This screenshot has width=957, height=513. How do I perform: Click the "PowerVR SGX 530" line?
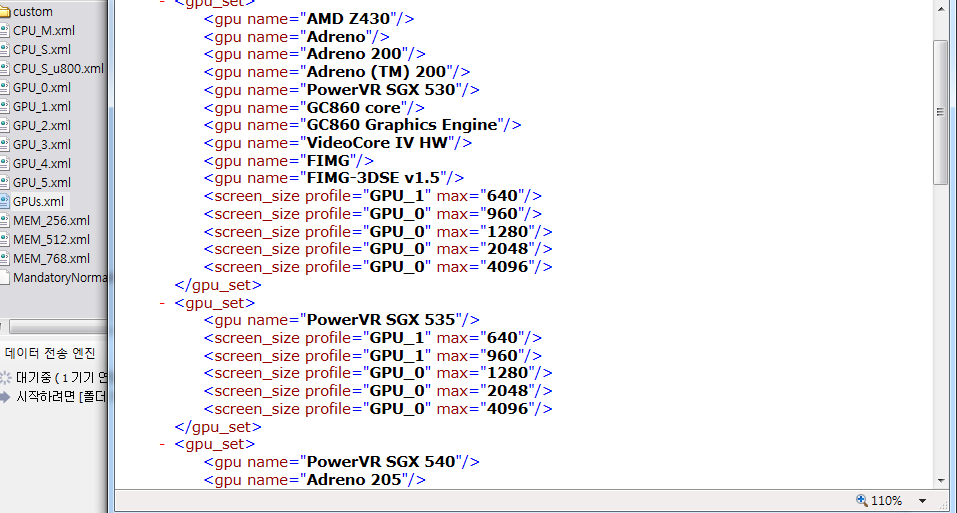[x=342, y=90]
